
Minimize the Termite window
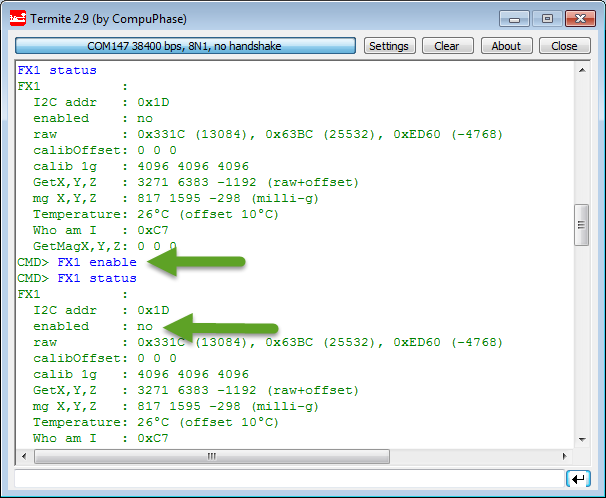pos(514,17)
